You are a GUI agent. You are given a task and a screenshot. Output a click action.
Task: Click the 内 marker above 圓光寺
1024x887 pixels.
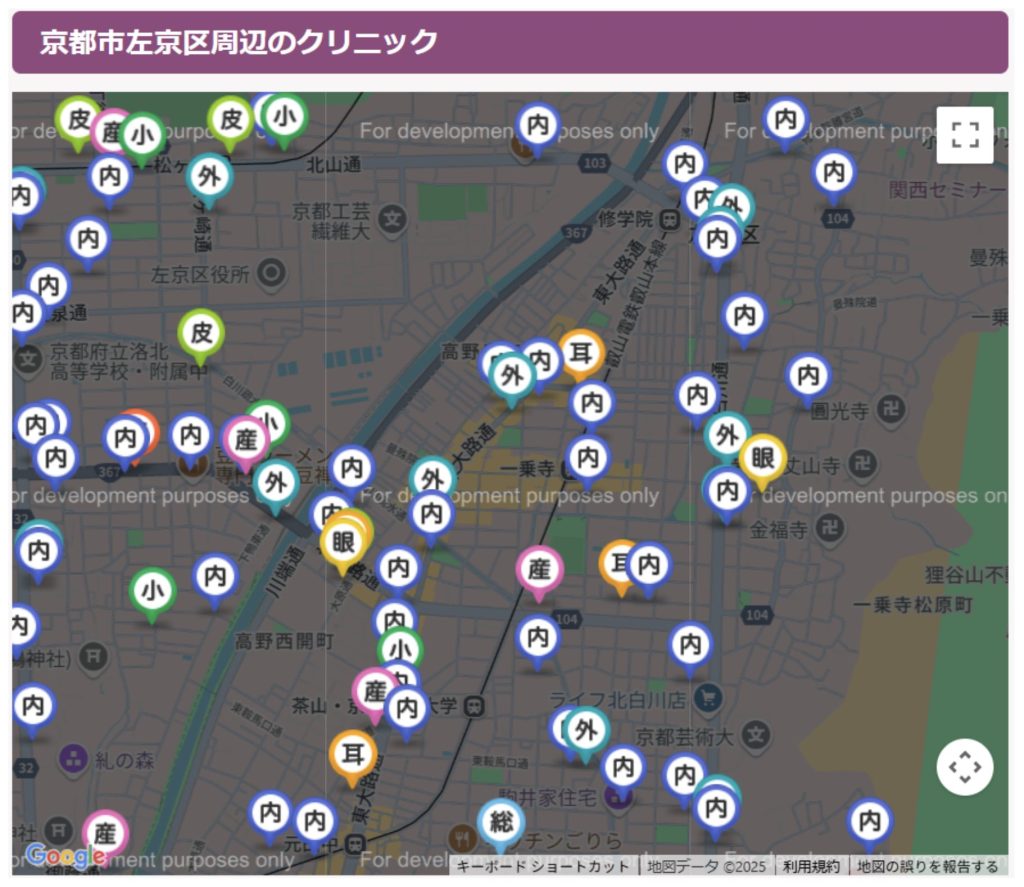tap(808, 377)
